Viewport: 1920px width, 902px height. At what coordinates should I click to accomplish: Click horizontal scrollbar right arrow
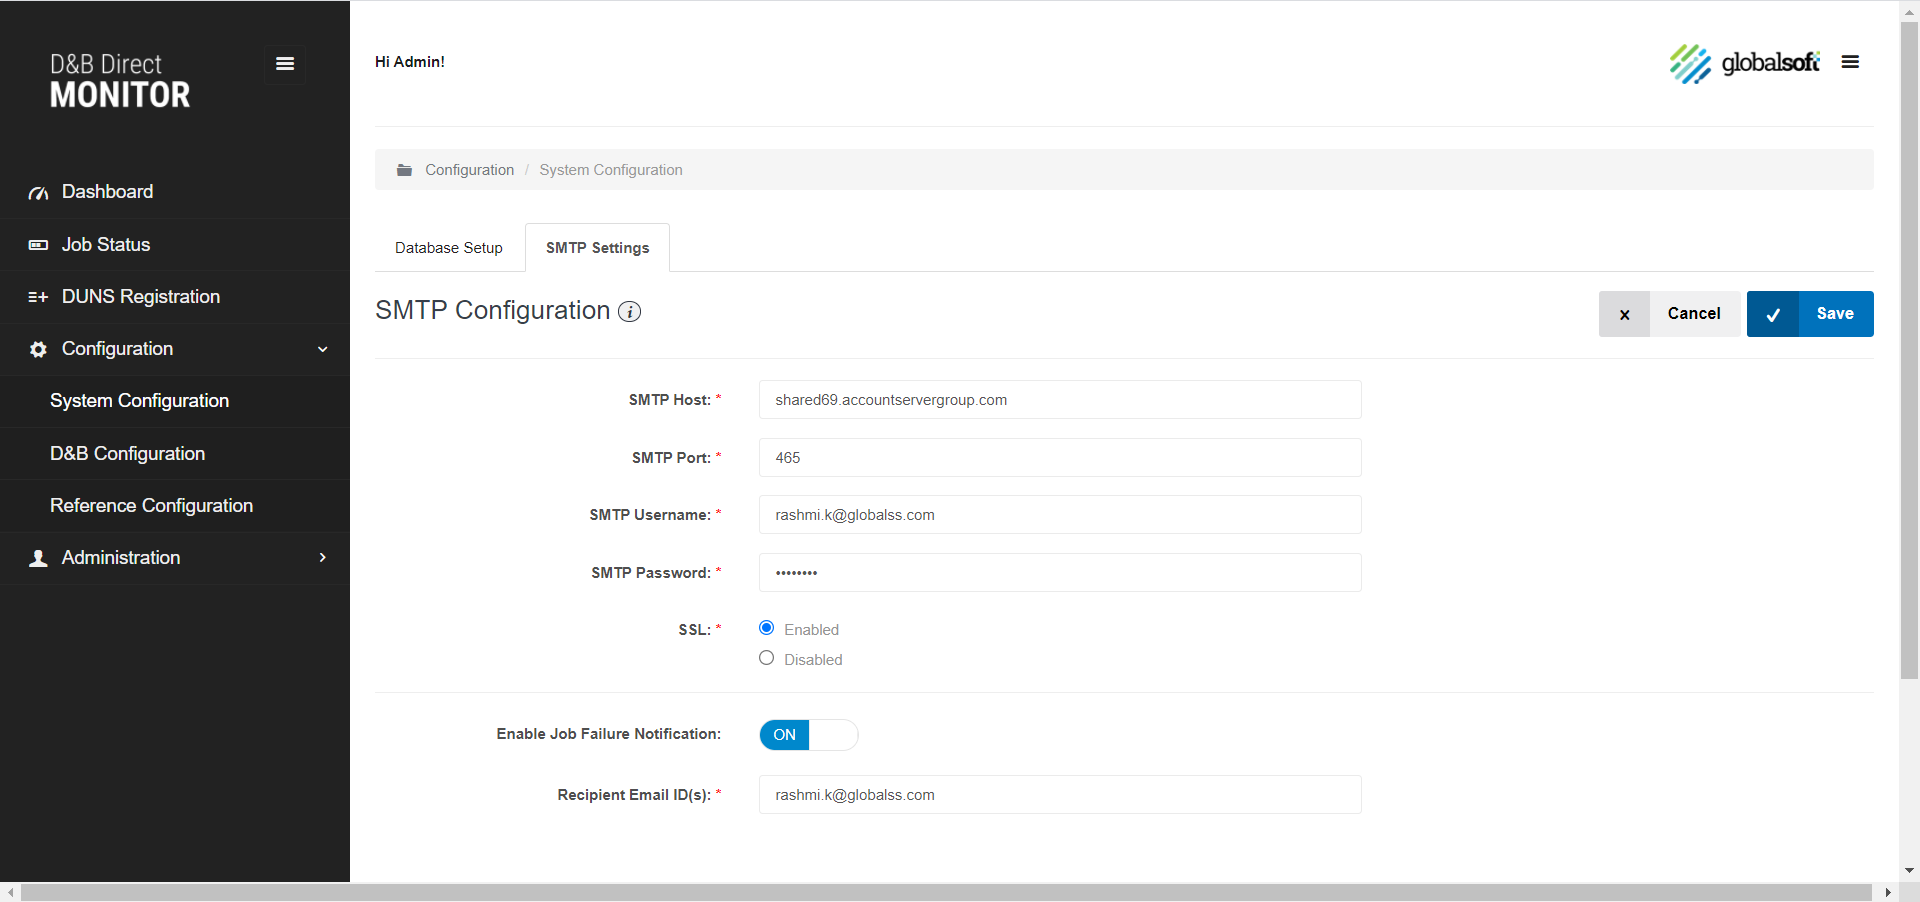pos(1888,892)
